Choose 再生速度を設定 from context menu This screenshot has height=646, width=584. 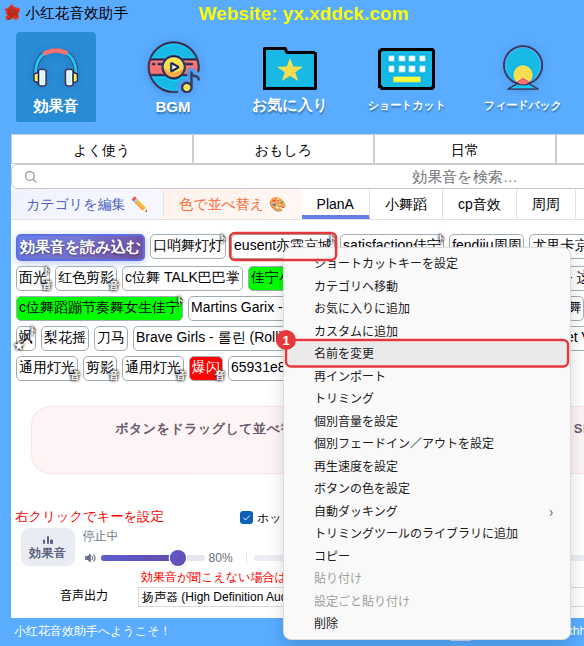point(427,466)
